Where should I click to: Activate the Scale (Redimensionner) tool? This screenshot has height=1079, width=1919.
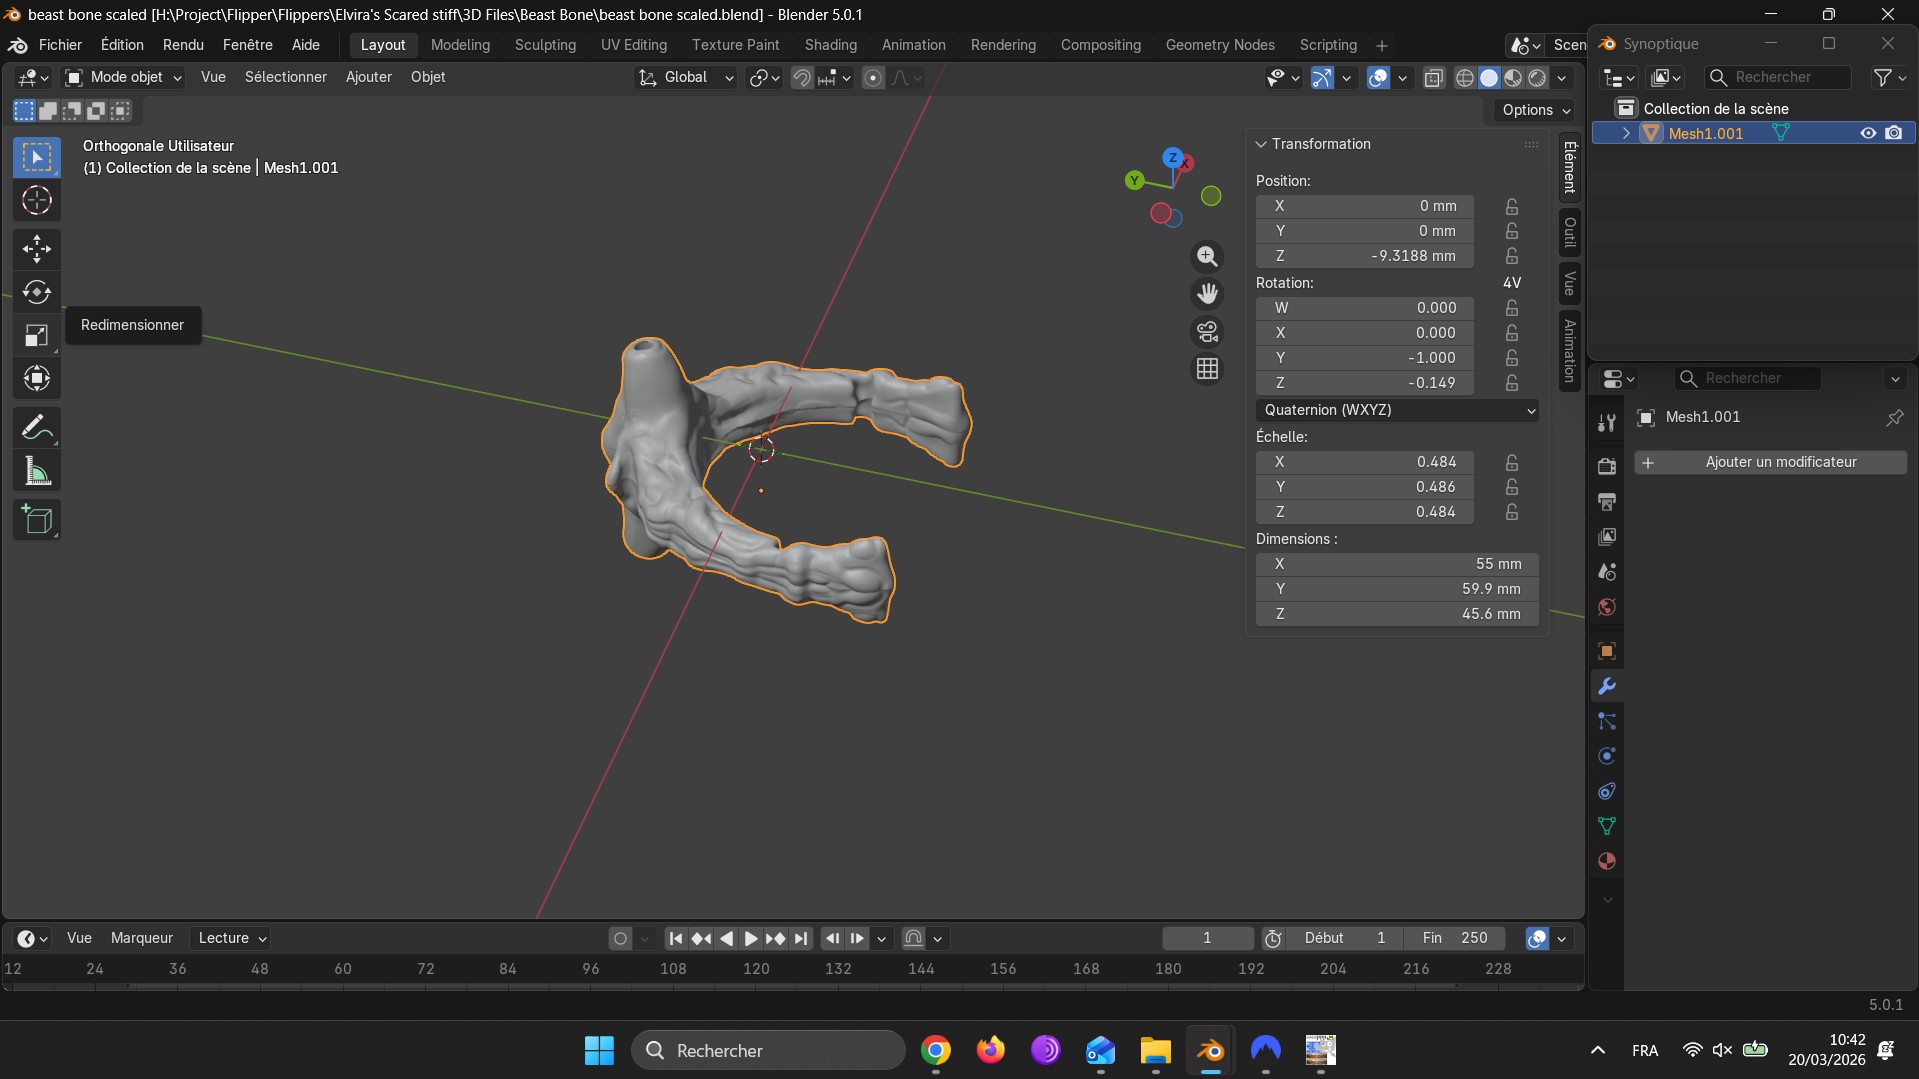tap(37, 335)
